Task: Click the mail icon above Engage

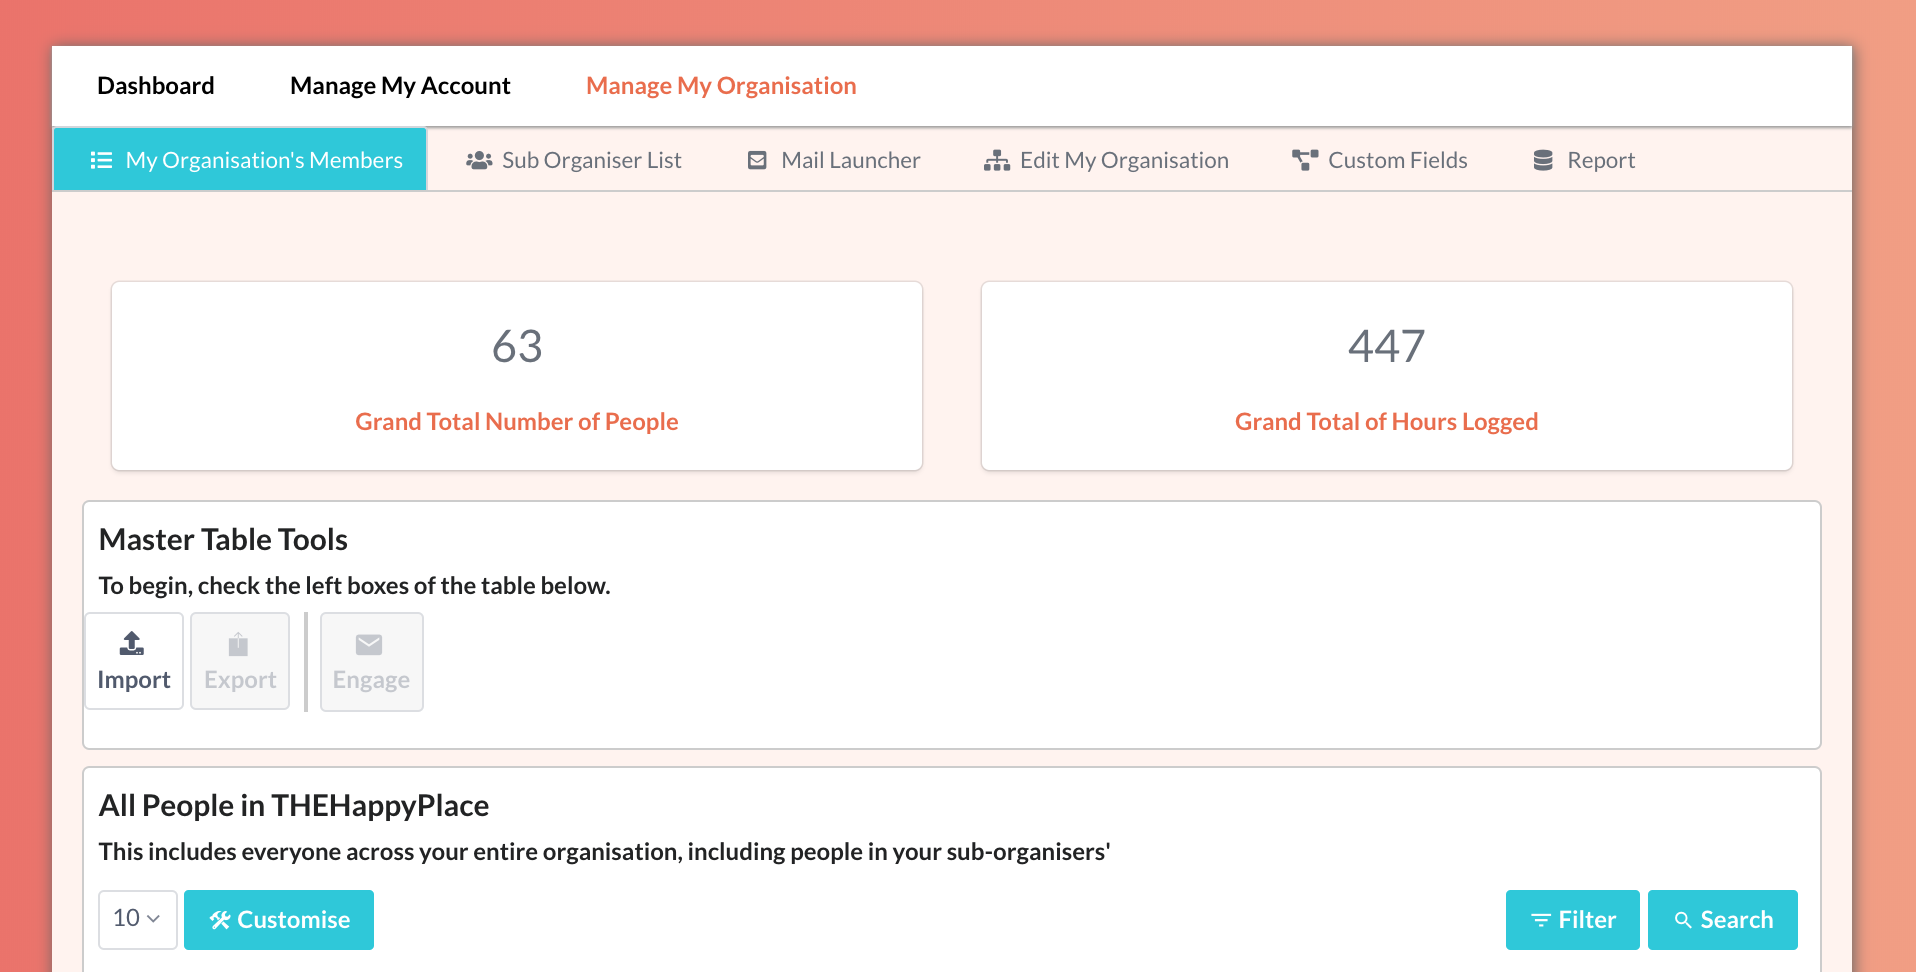Action: click(x=369, y=645)
